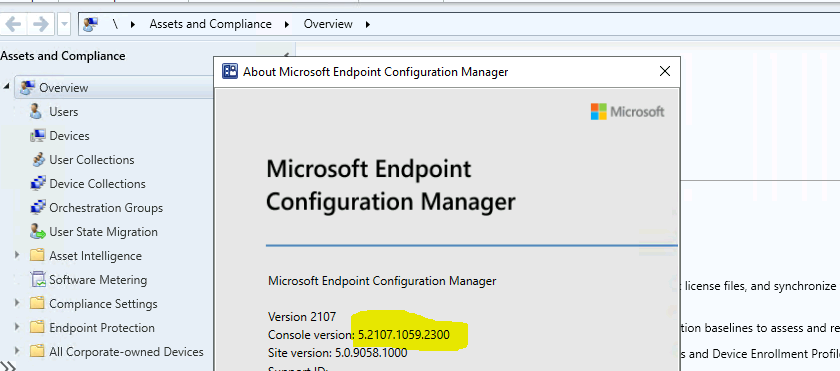Screen dimensions: 840x371
Task: Open dropdown arrow after Assets and Compliance breadcrumb
Action: tap(287, 24)
